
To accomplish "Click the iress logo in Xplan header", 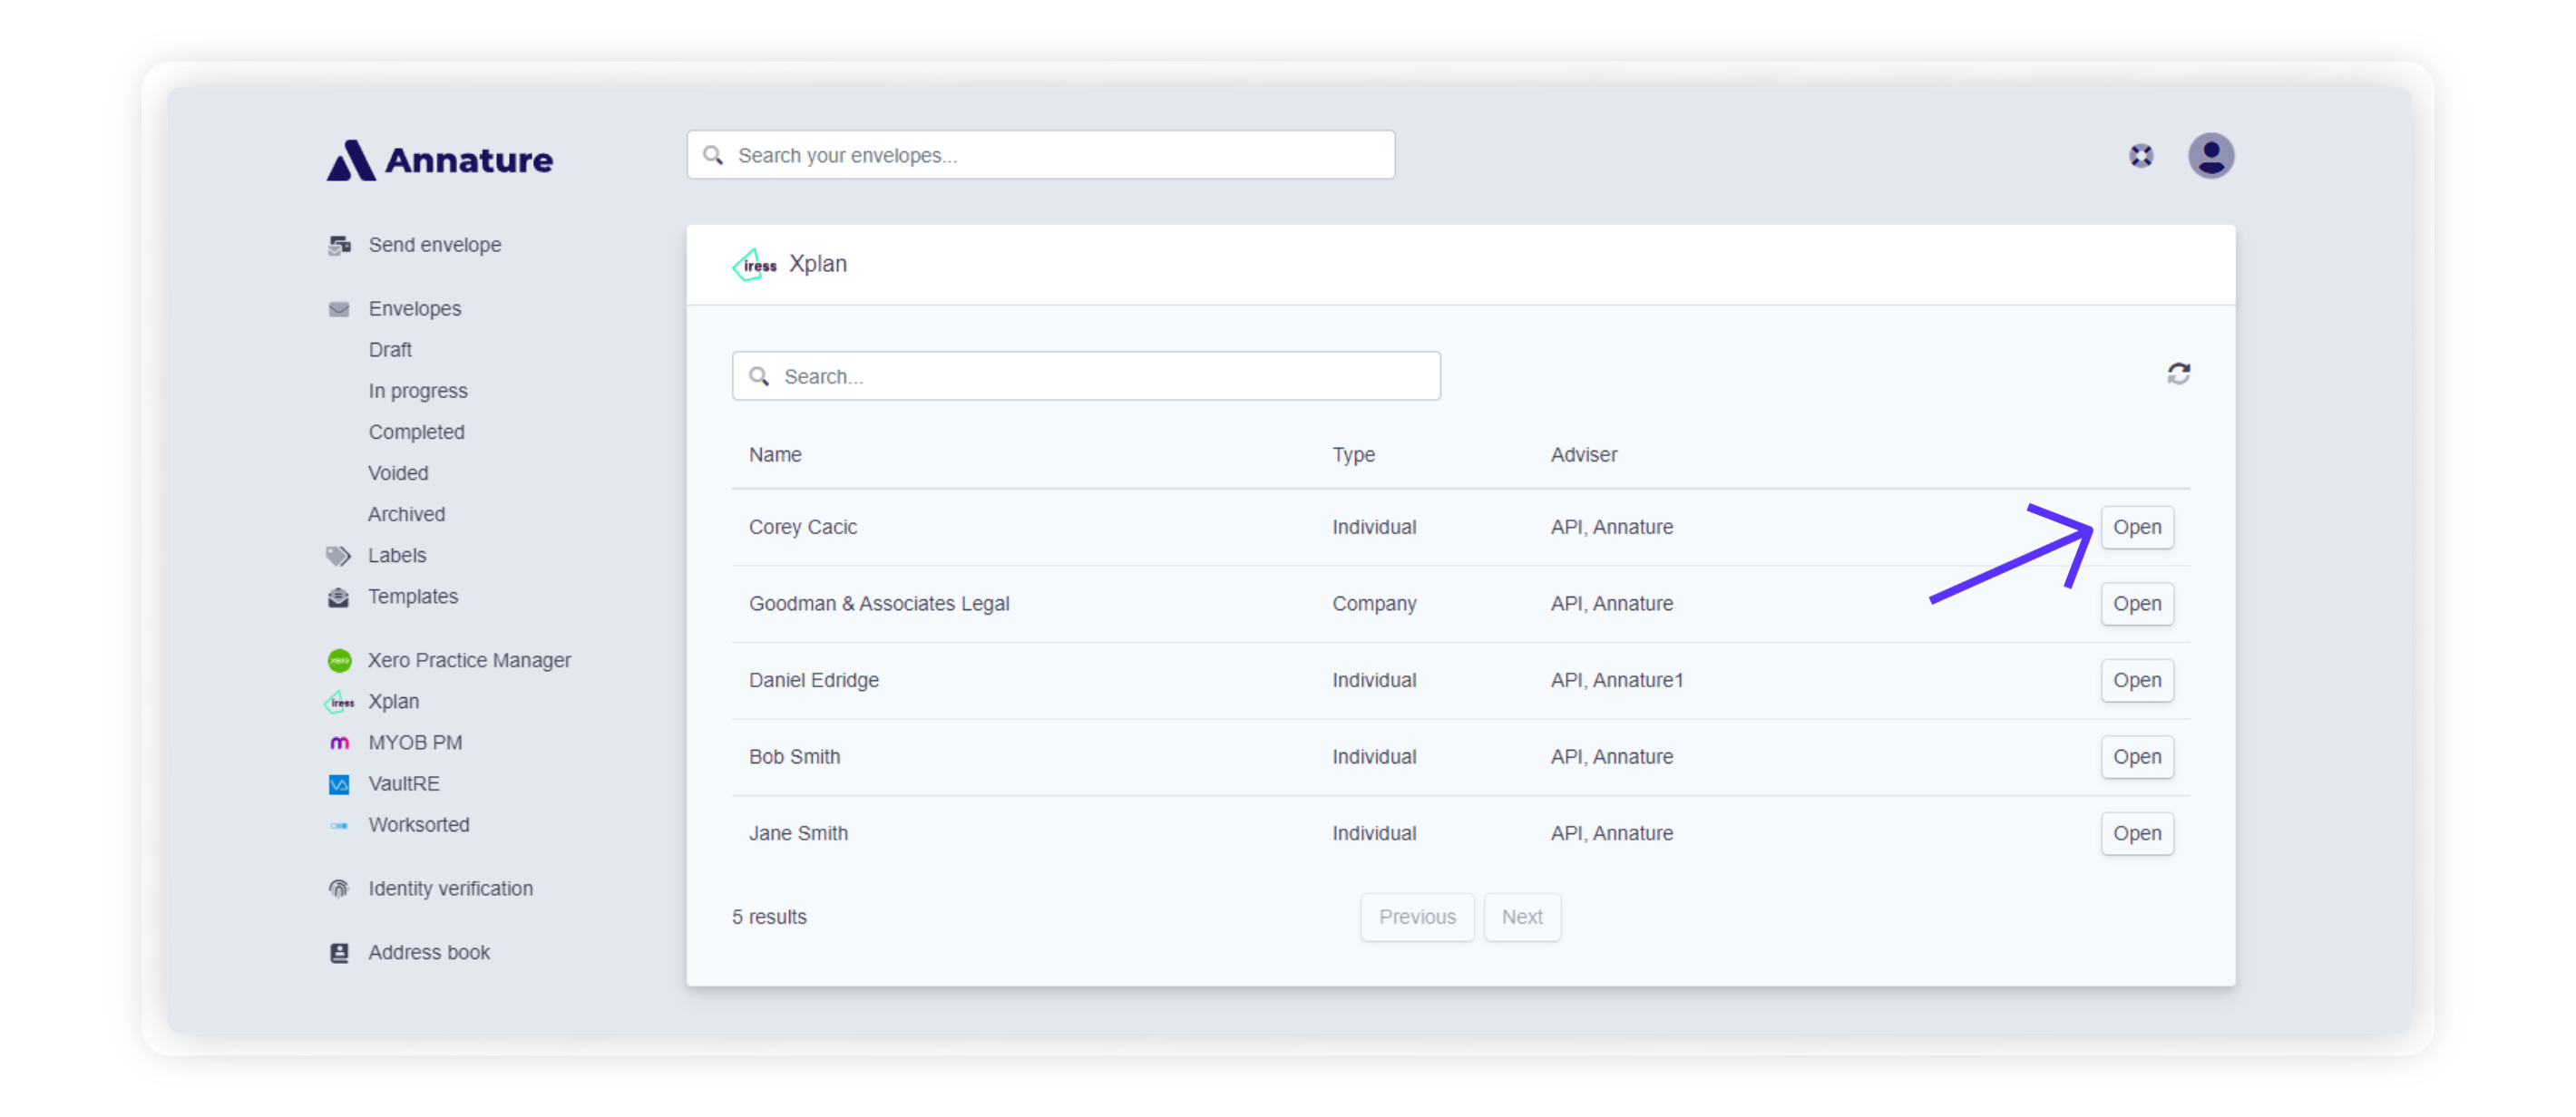I will click(755, 264).
